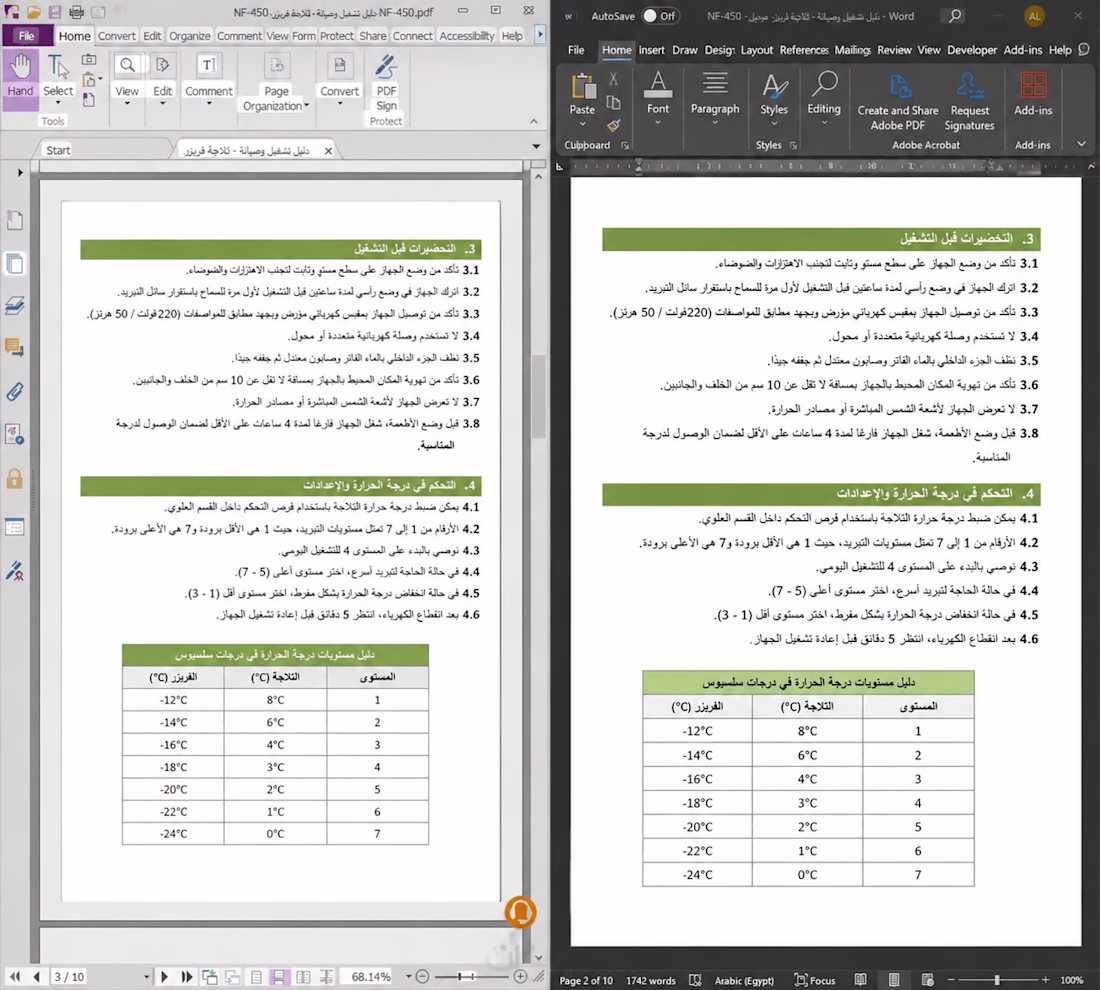Viewport: 1100px width, 990px height.
Task: Click Page 2 of 10 indicator
Action: (x=586, y=980)
